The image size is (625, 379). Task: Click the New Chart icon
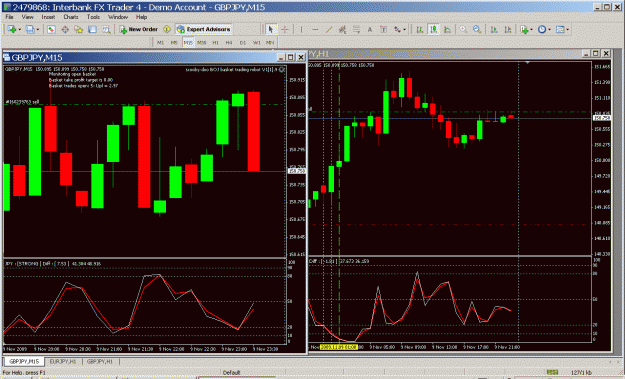pyautogui.click(x=12, y=29)
